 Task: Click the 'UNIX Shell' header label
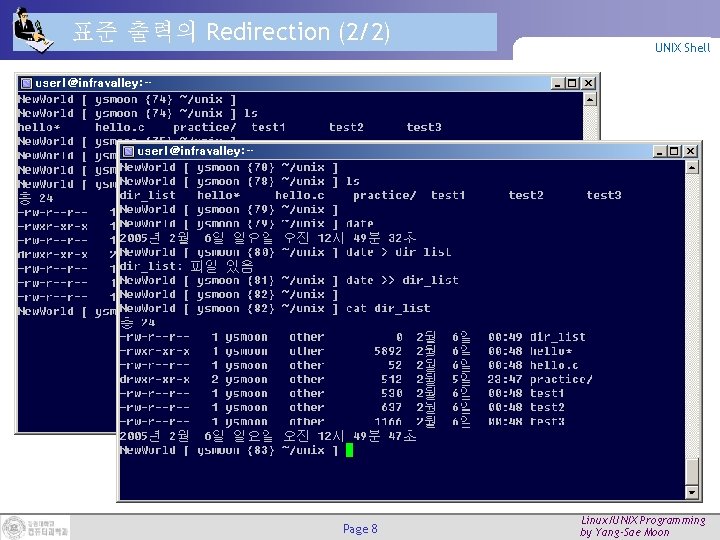click(682, 48)
